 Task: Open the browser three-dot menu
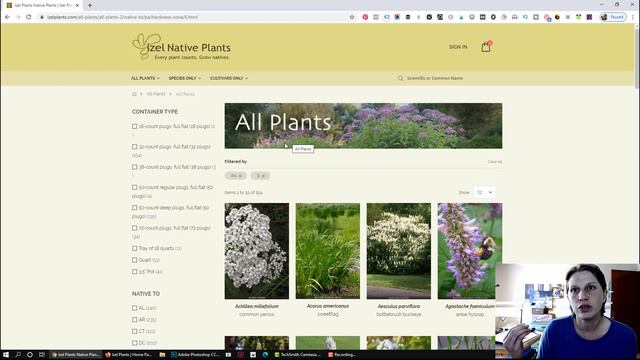pyautogui.click(x=633, y=17)
